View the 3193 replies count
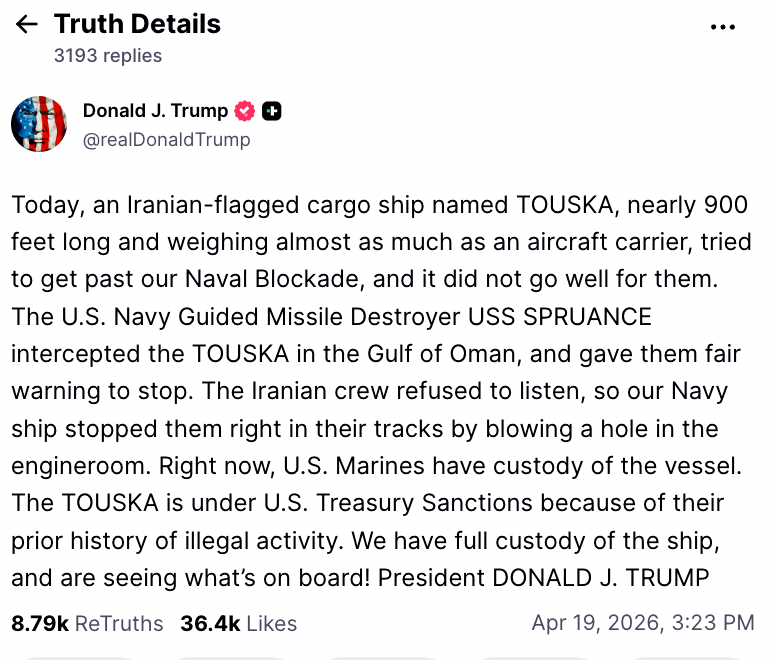The width and height of the screenshot is (774, 660). pos(108,56)
